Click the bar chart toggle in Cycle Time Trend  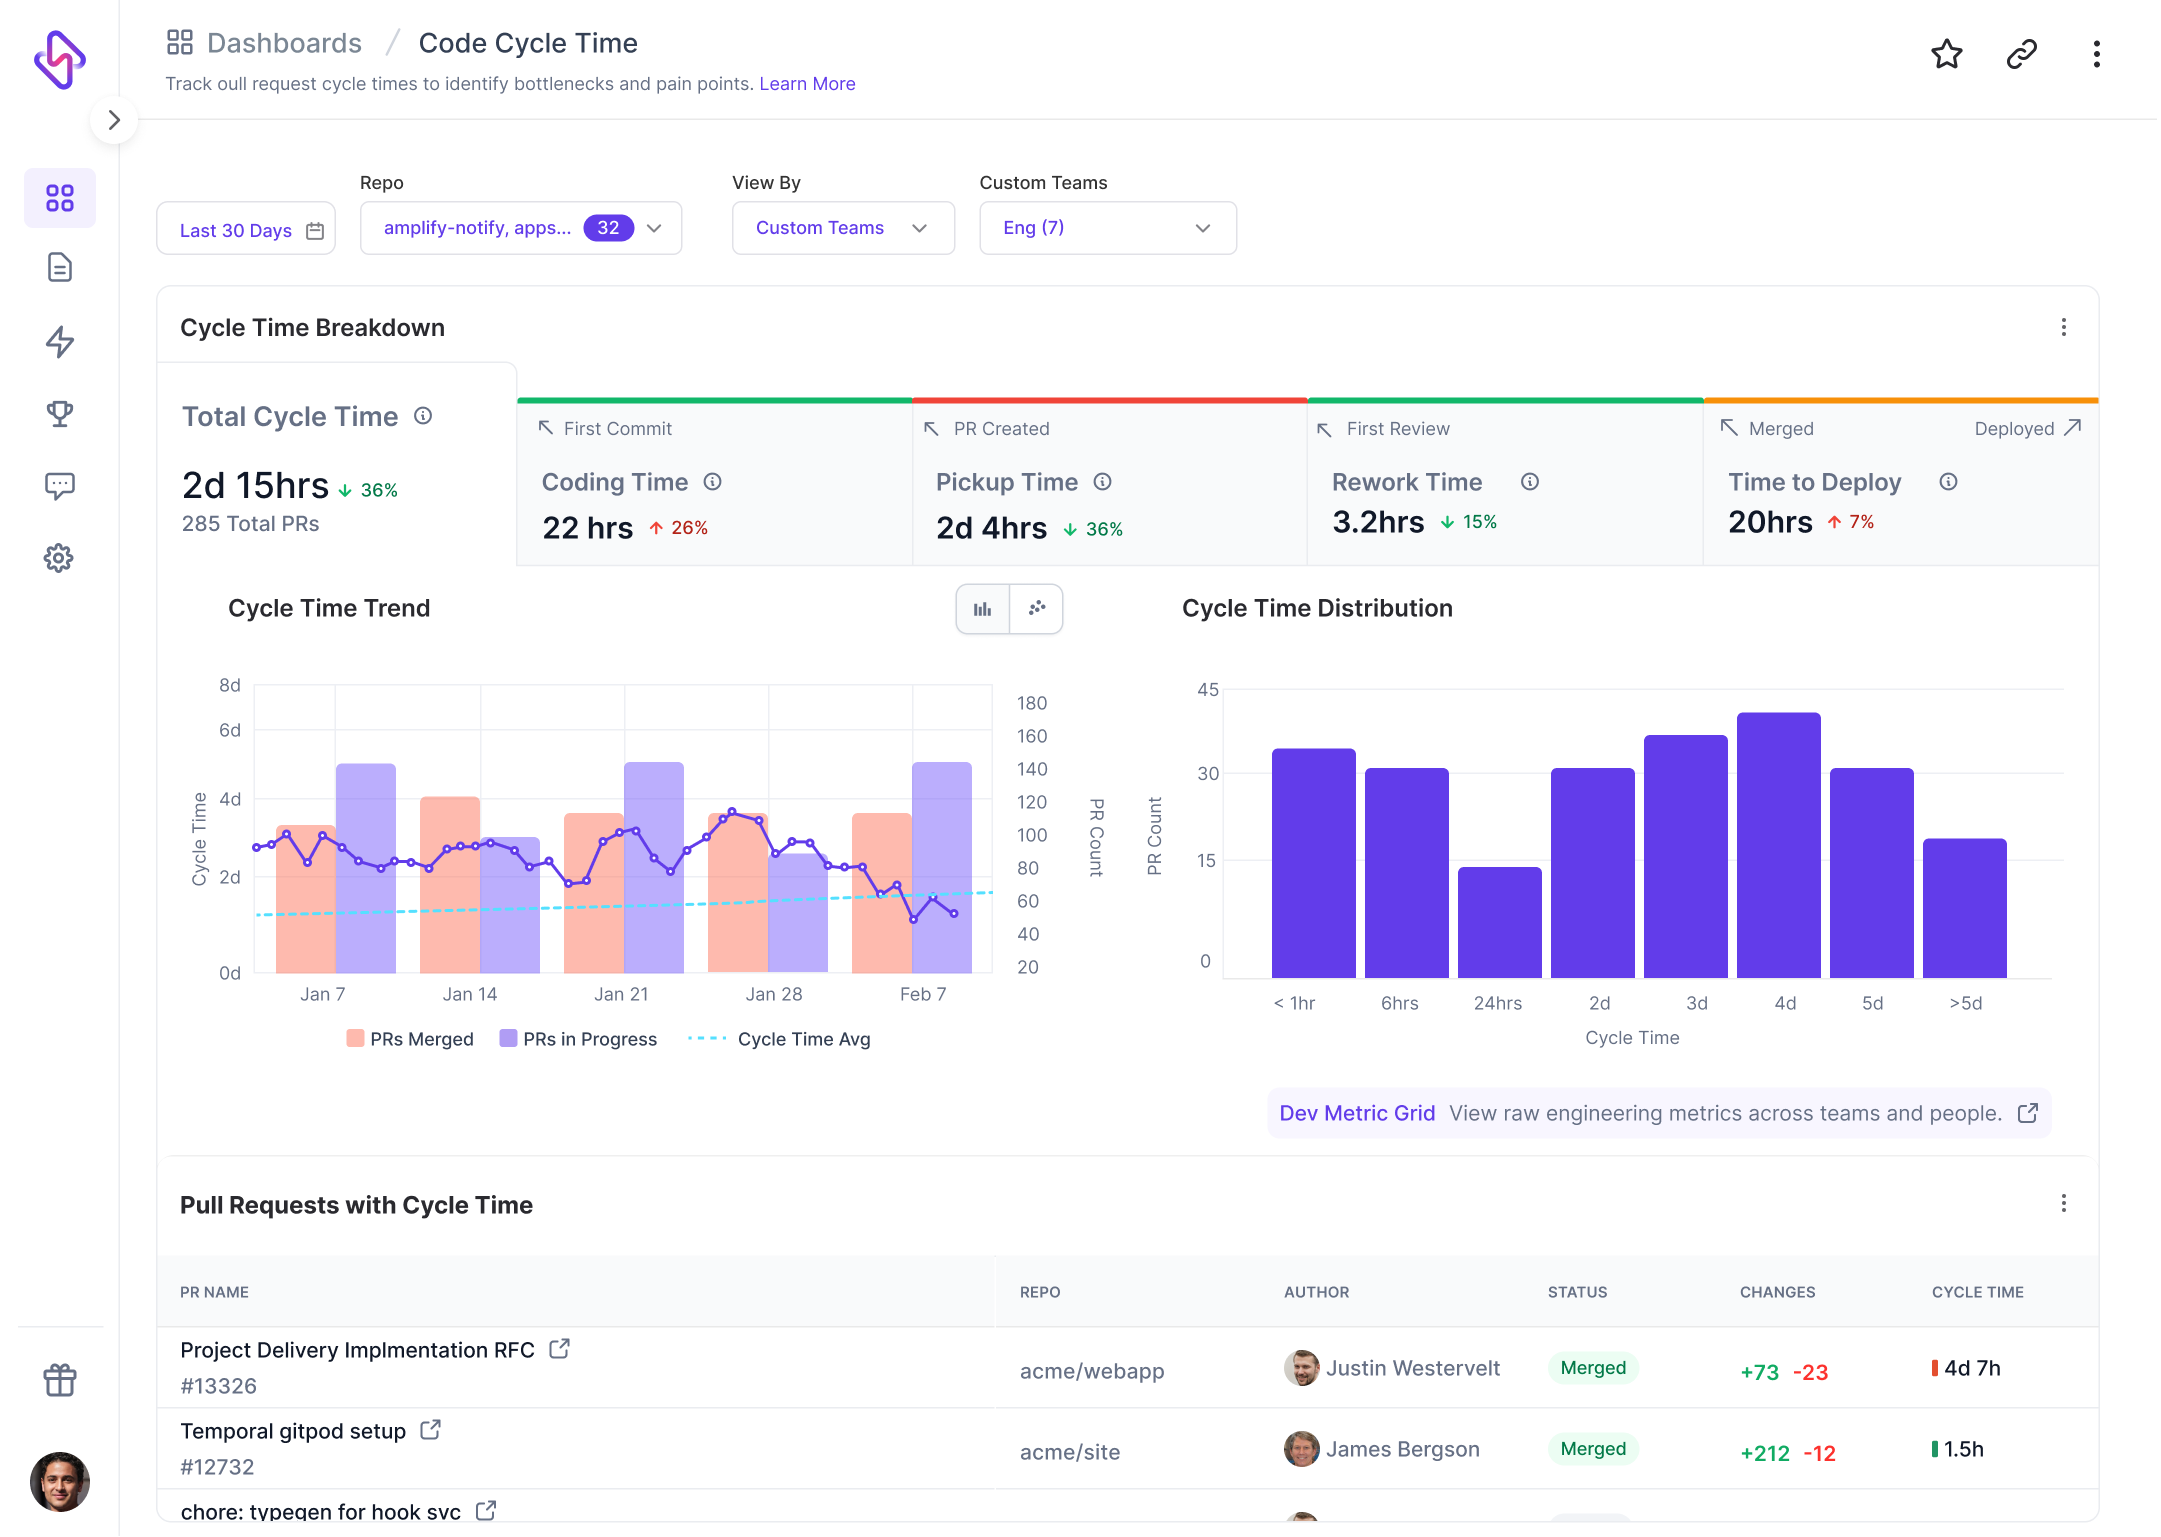tap(982, 607)
